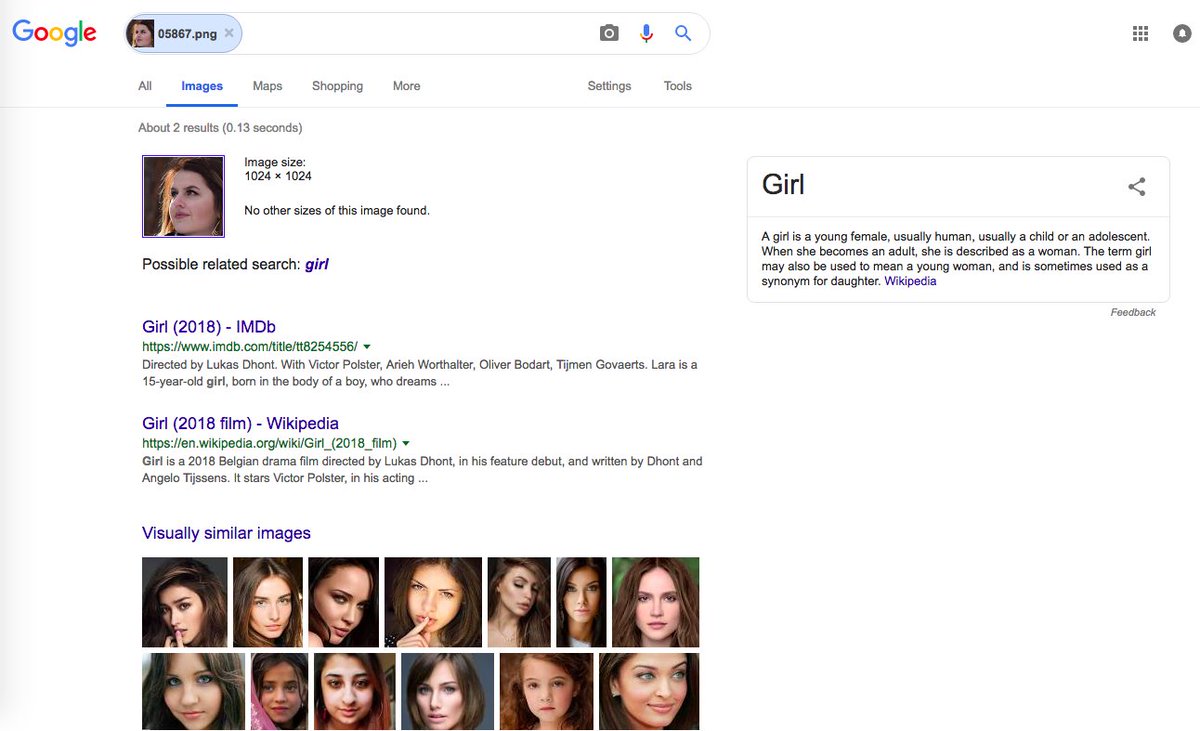Open bottom-row image of young child
Viewport: 1200px width, 731px height.
coord(546,692)
